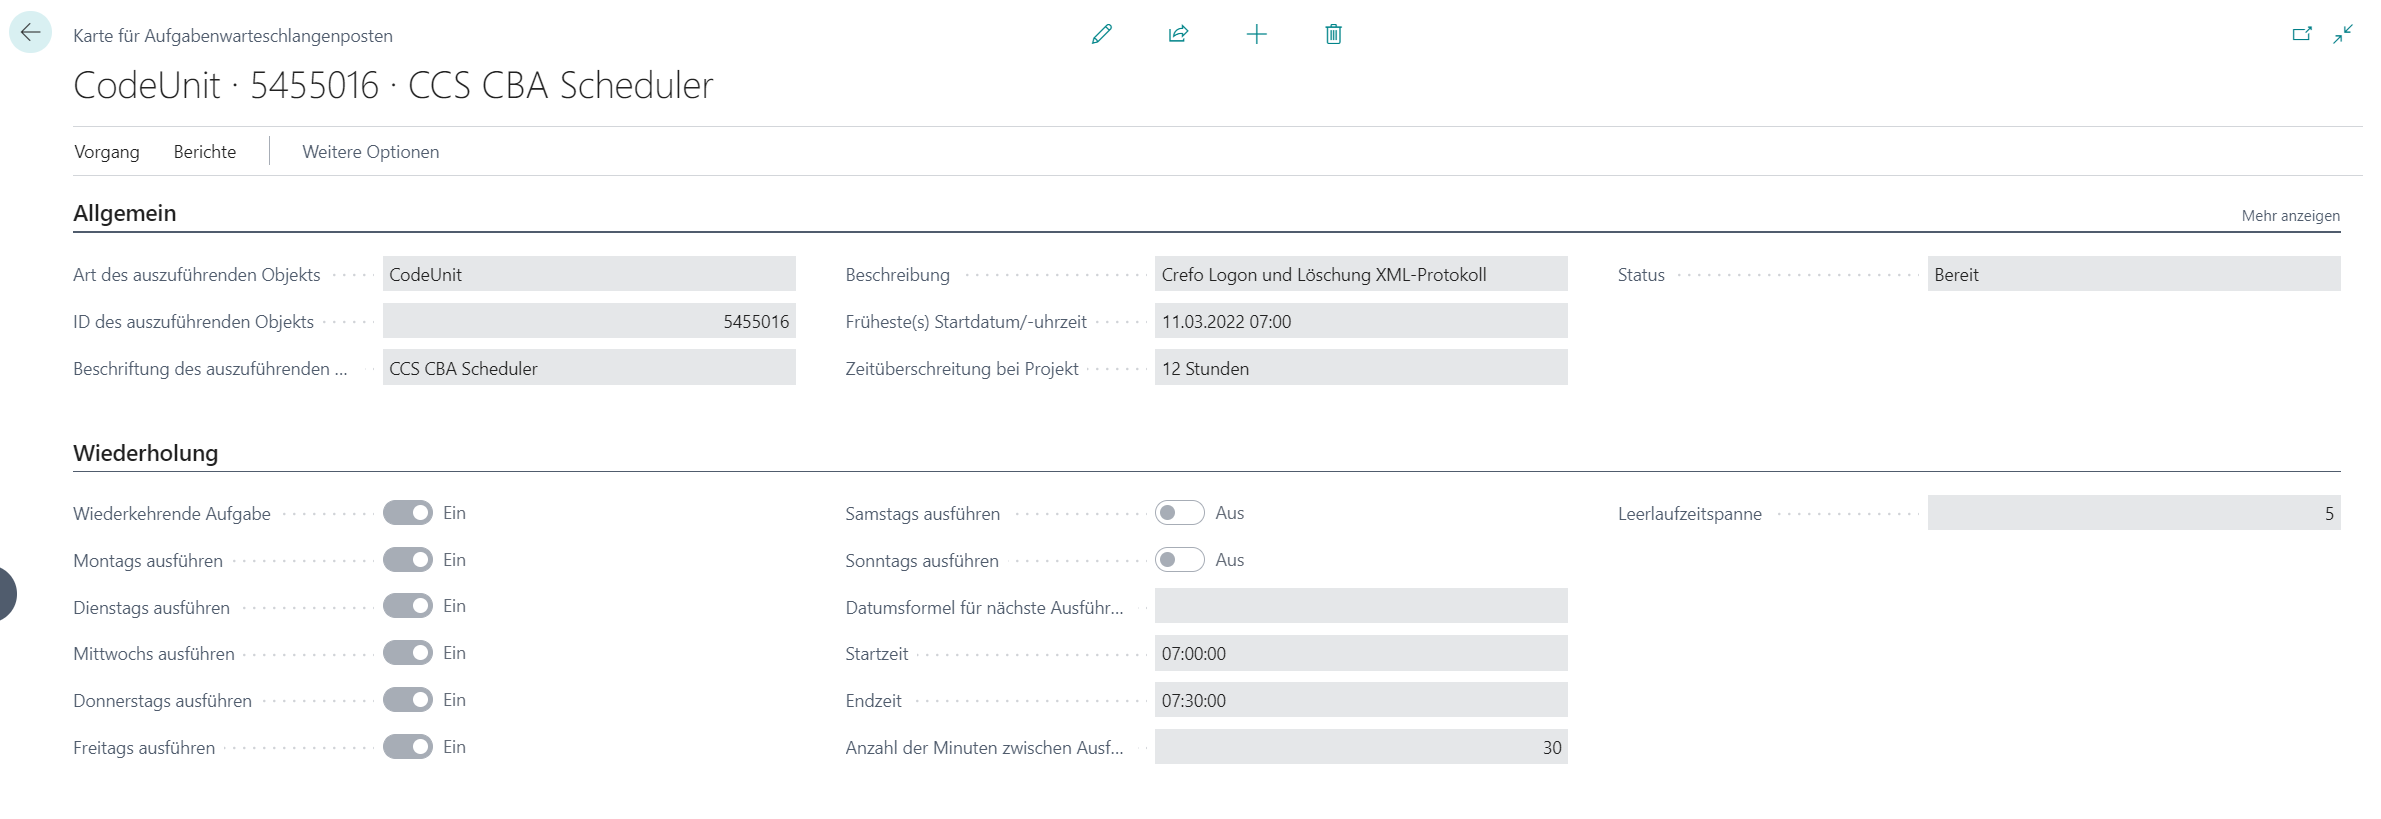
Task: Click the Mehr anzeigen link
Action: pos(2290,216)
